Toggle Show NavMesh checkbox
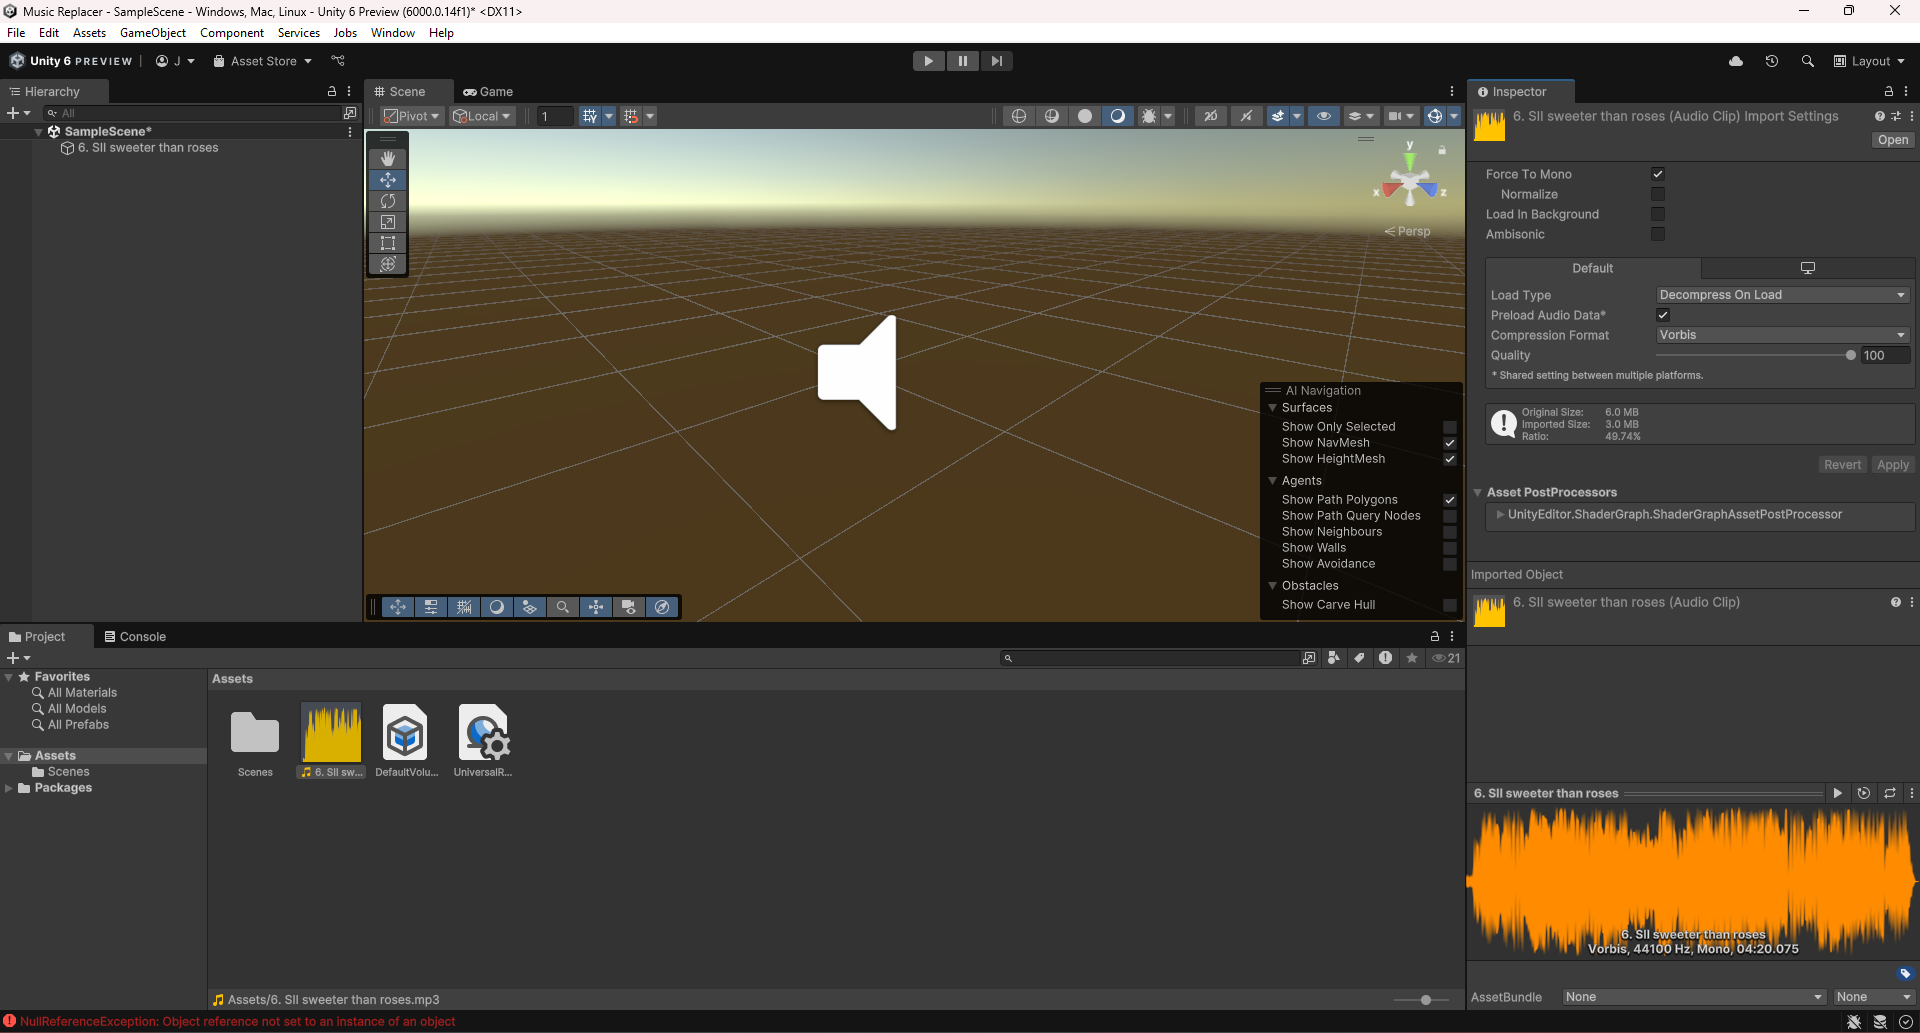The height and width of the screenshot is (1033, 1920). 1450,443
